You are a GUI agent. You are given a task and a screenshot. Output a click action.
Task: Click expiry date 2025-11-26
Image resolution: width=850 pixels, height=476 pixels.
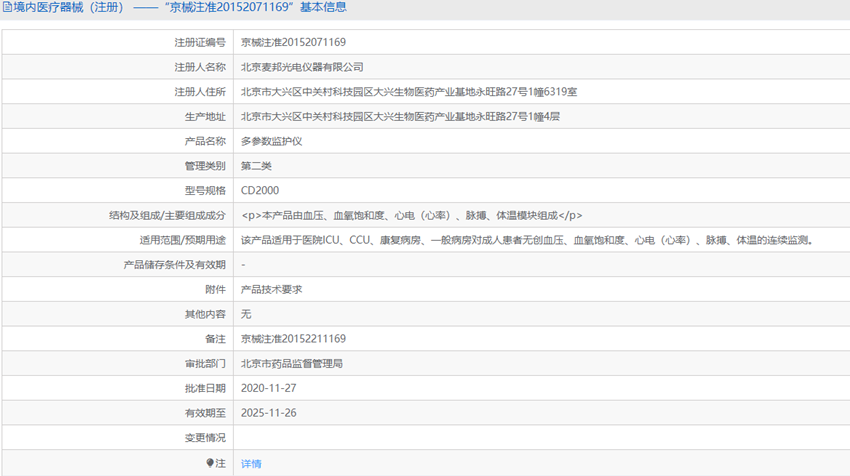point(268,413)
